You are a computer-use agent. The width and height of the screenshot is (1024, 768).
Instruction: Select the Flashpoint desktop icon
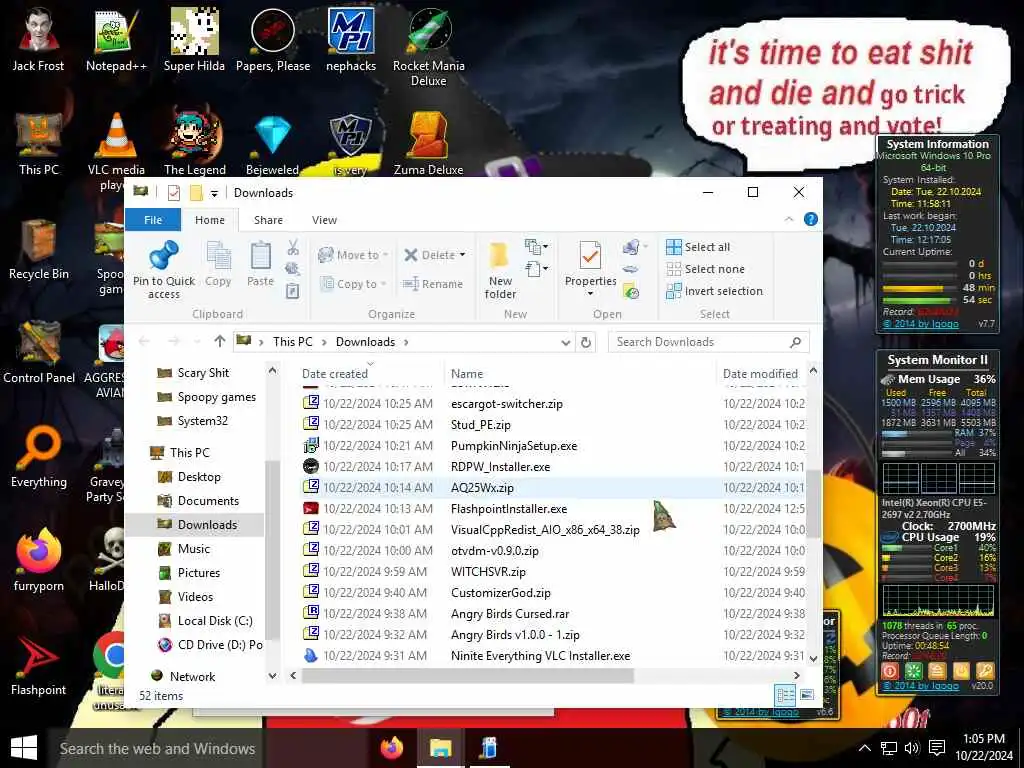point(39,666)
